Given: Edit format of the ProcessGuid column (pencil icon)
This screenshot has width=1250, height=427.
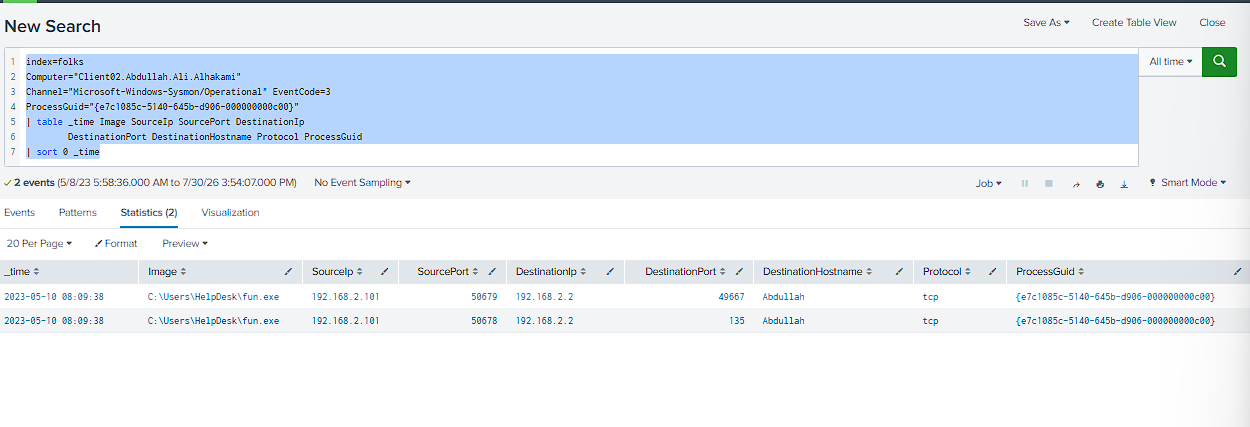Looking at the screenshot, I should coord(1238,271).
